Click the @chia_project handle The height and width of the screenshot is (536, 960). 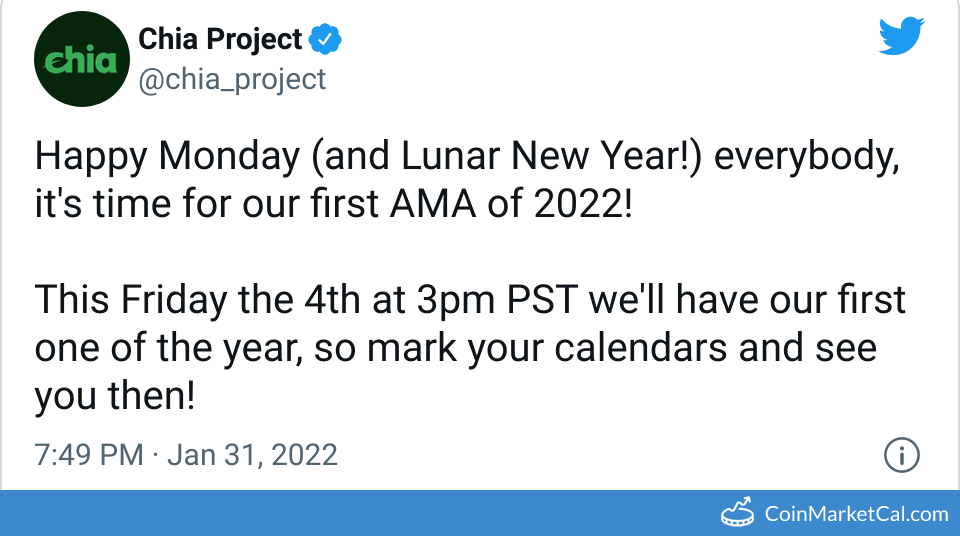point(232,79)
